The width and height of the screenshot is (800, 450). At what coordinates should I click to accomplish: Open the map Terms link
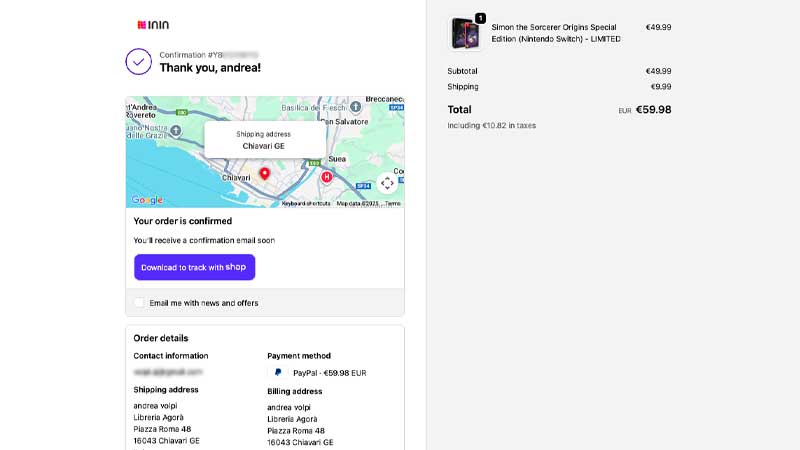[x=393, y=203]
